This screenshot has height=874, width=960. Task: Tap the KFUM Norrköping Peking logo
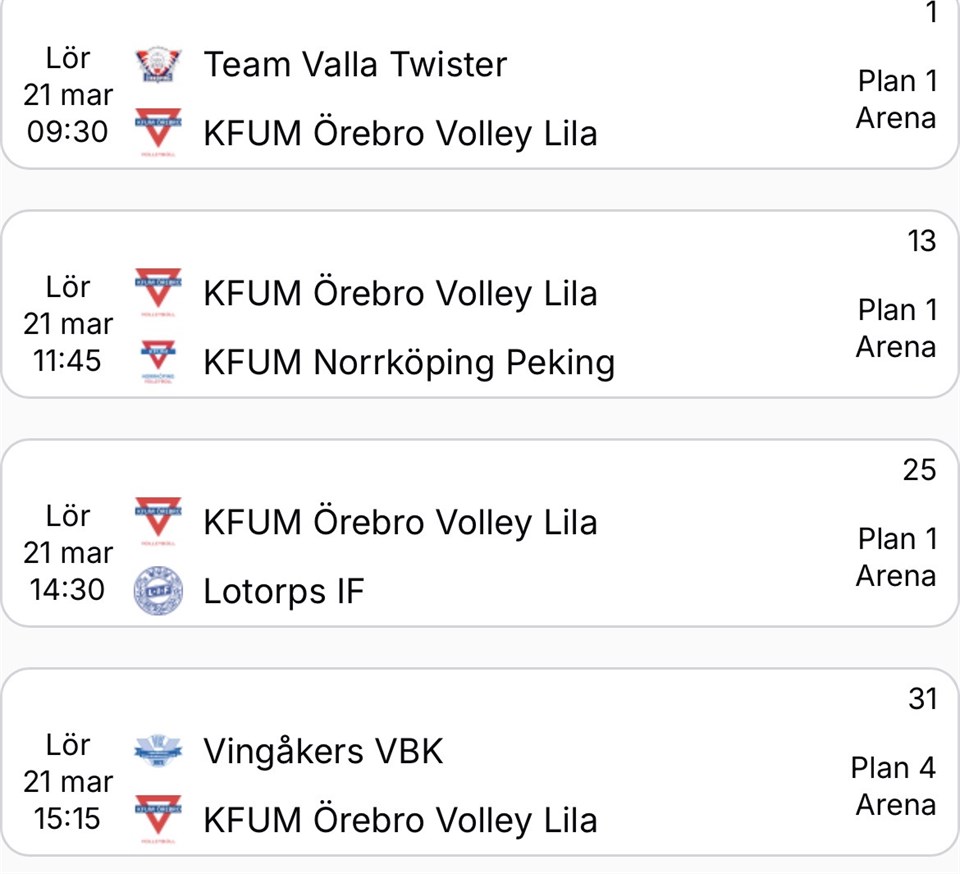coord(158,362)
